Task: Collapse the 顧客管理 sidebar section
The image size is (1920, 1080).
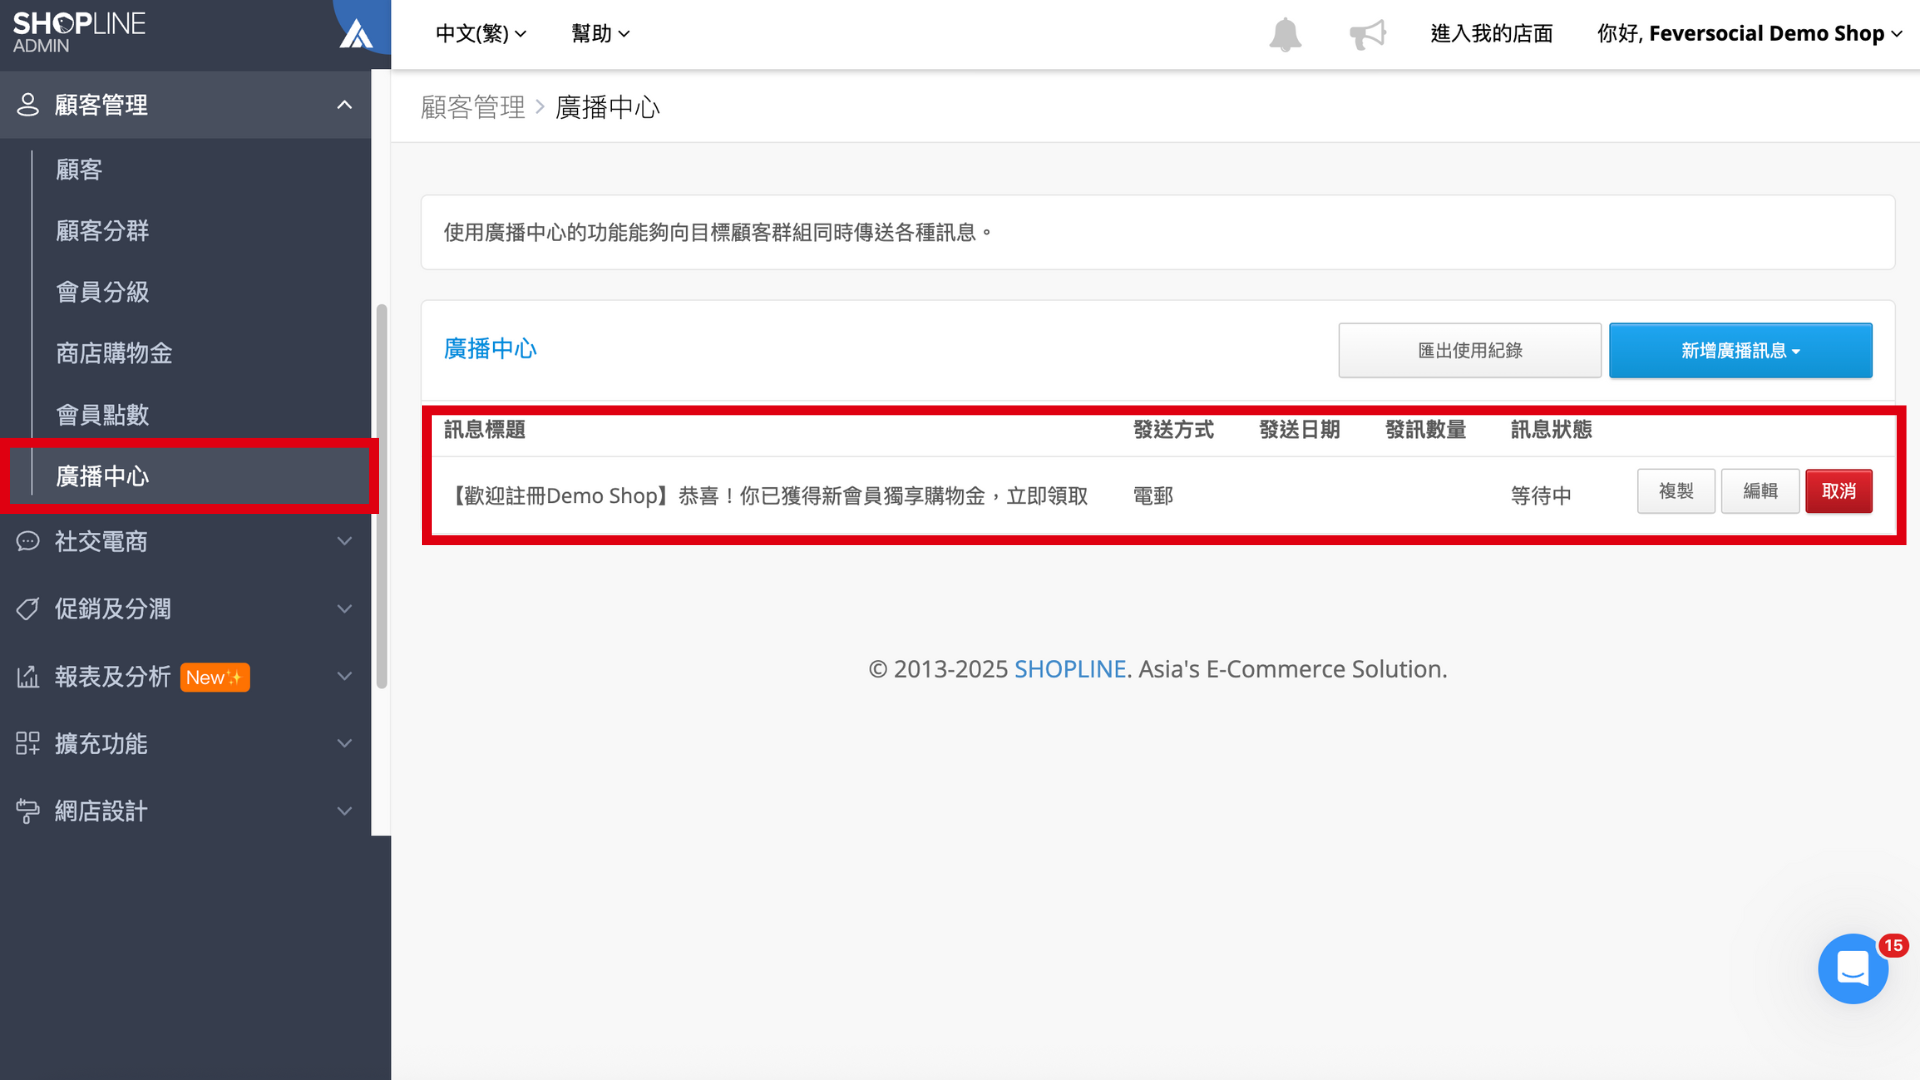Action: 344,105
